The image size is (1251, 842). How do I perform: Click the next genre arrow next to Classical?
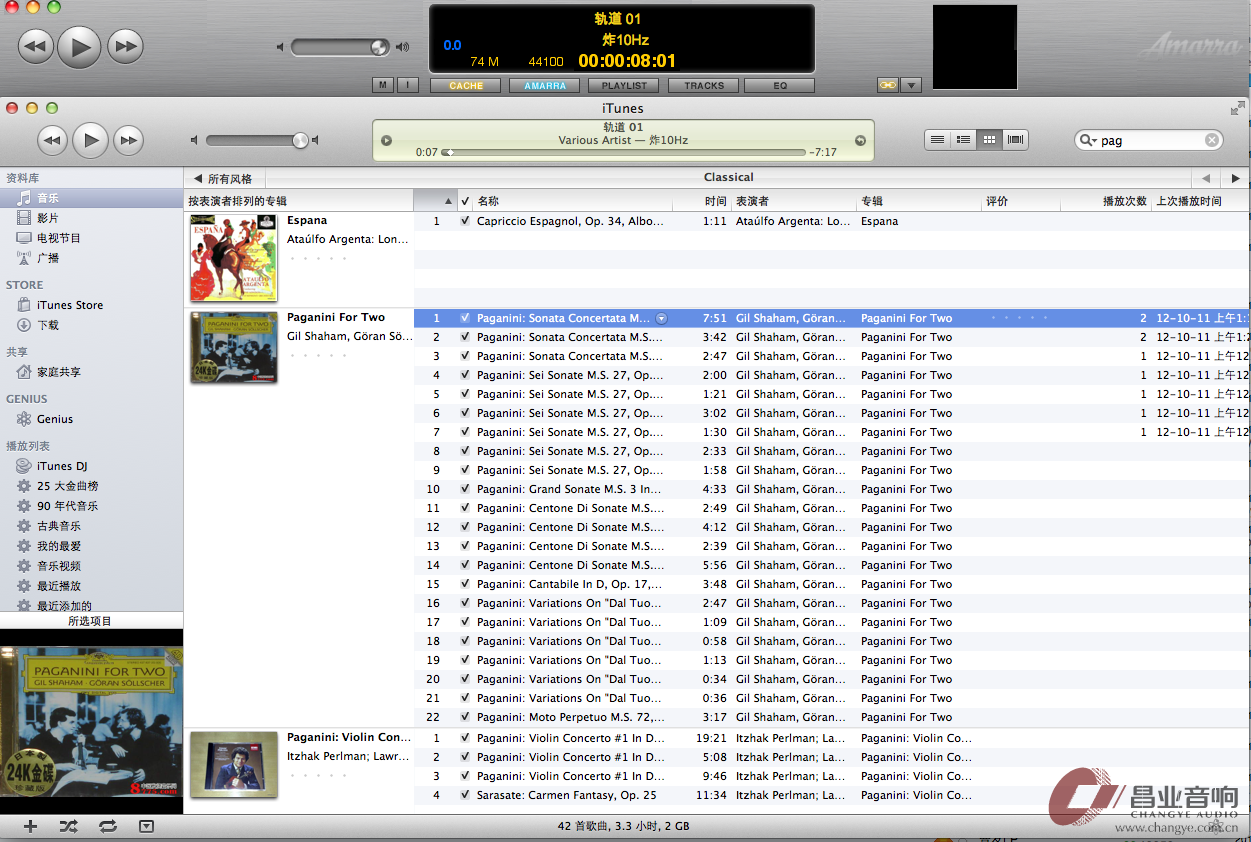(x=1236, y=178)
